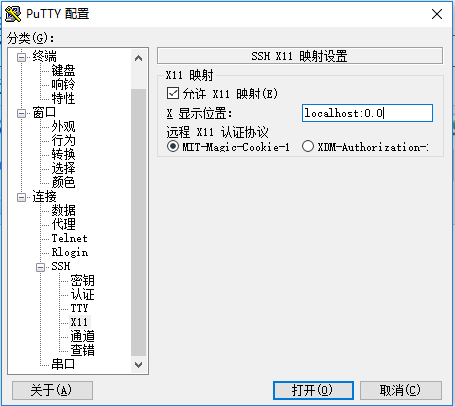
Task: Select the 窗口 category
Action: 44,113
